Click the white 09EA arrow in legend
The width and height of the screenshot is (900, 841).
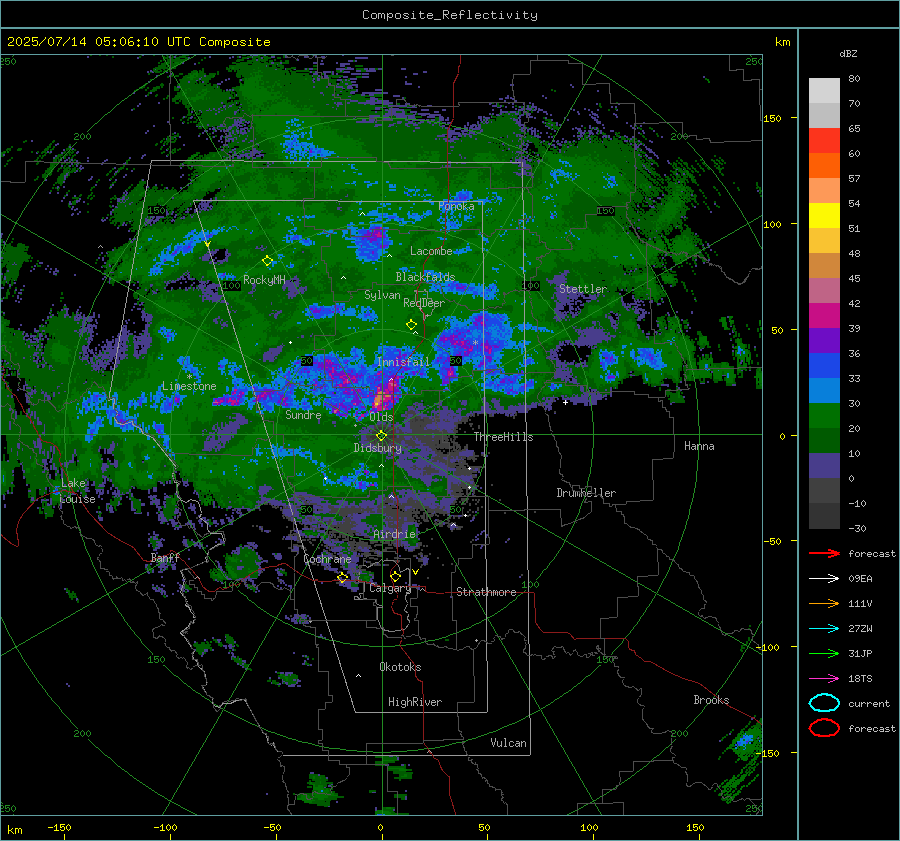824,579
